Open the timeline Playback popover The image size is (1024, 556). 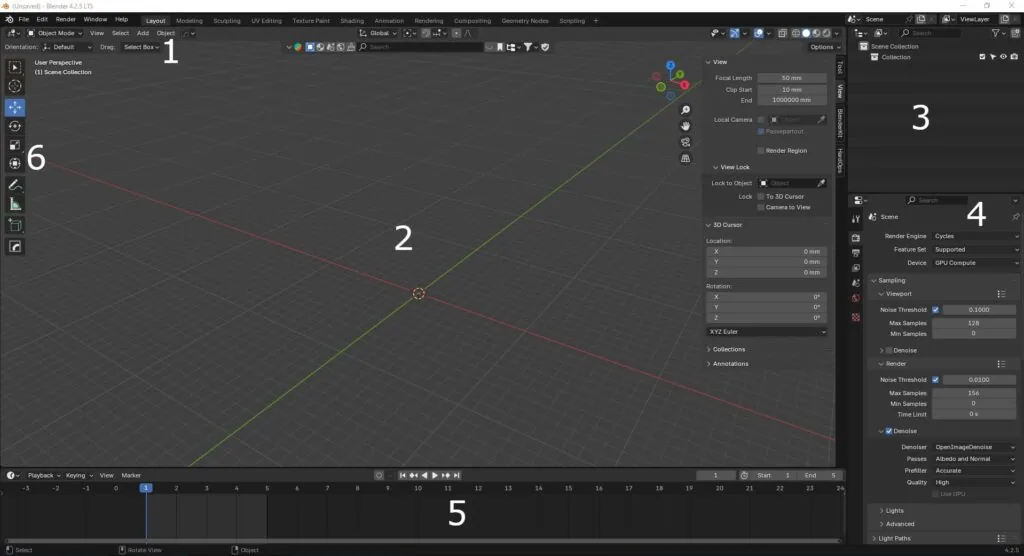coord(43,476)
